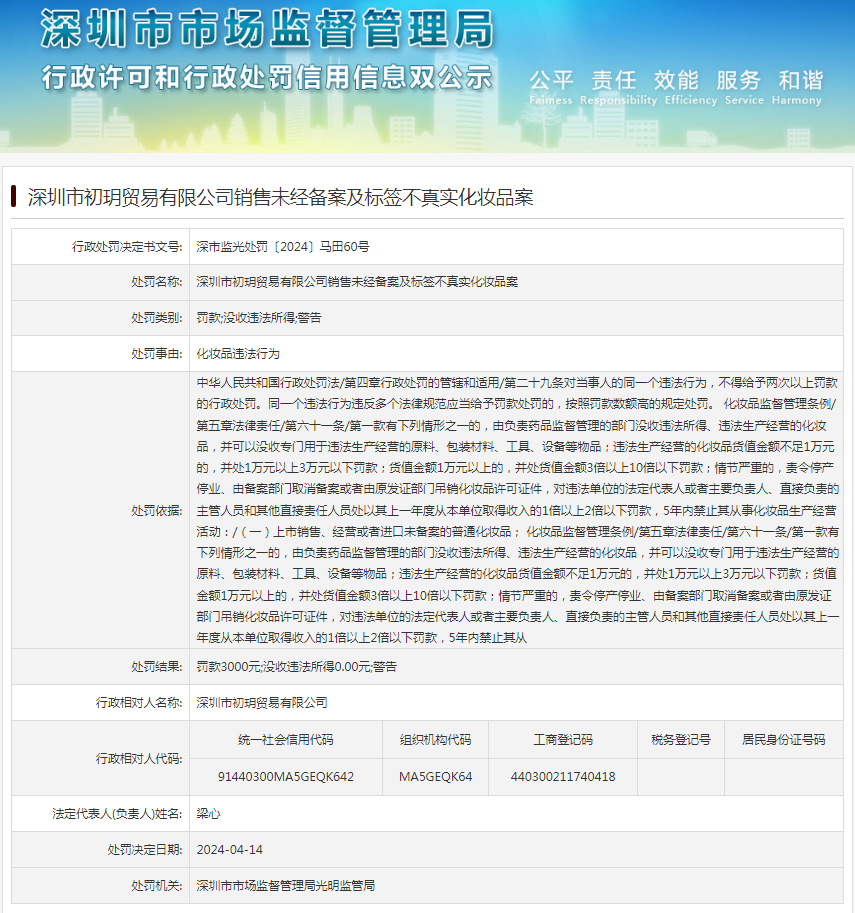Click the 和谐 Harmony slogan
The image size is (855, 913).
click(x=797, y=87)
